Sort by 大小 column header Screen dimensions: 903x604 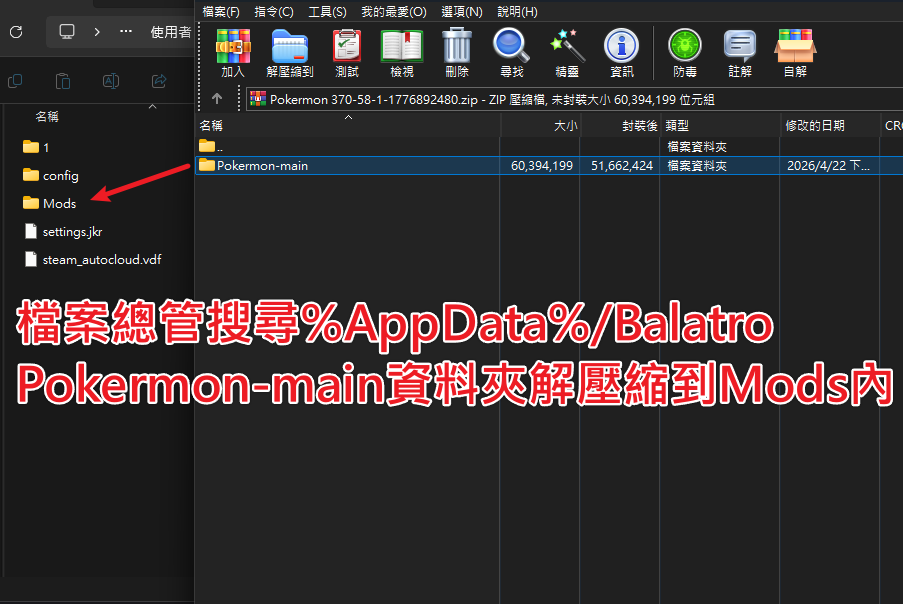pyautogui.click(x=540, y=126)
